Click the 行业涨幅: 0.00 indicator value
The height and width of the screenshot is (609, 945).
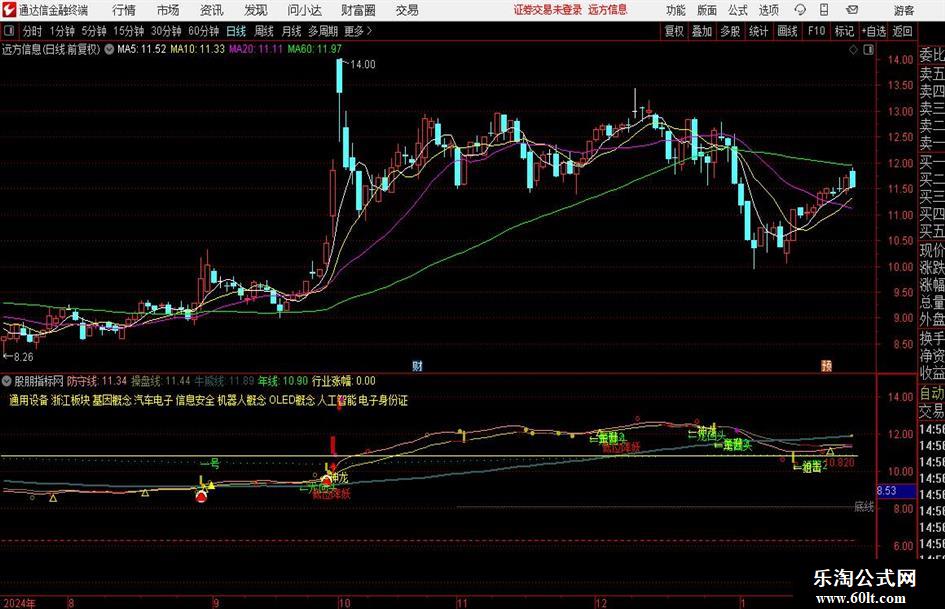tap(344, 381)
